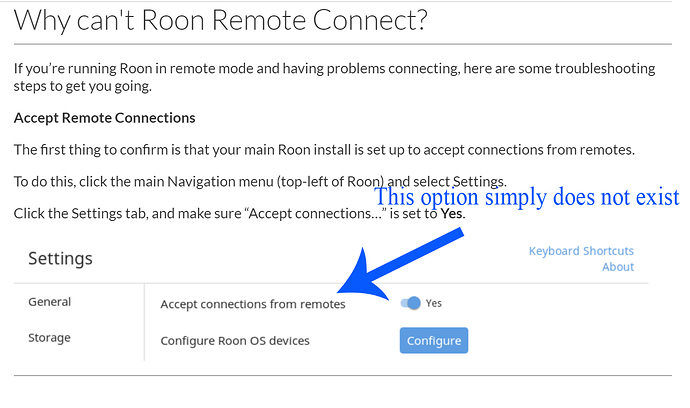Click the blue Configure button

point(434,340)
